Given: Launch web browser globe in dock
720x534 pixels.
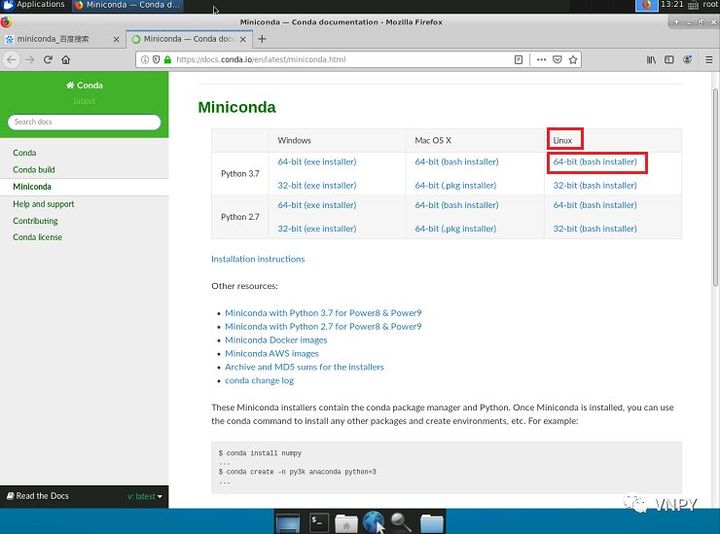Looking at the screenshot, I should [x=373, y=522].
